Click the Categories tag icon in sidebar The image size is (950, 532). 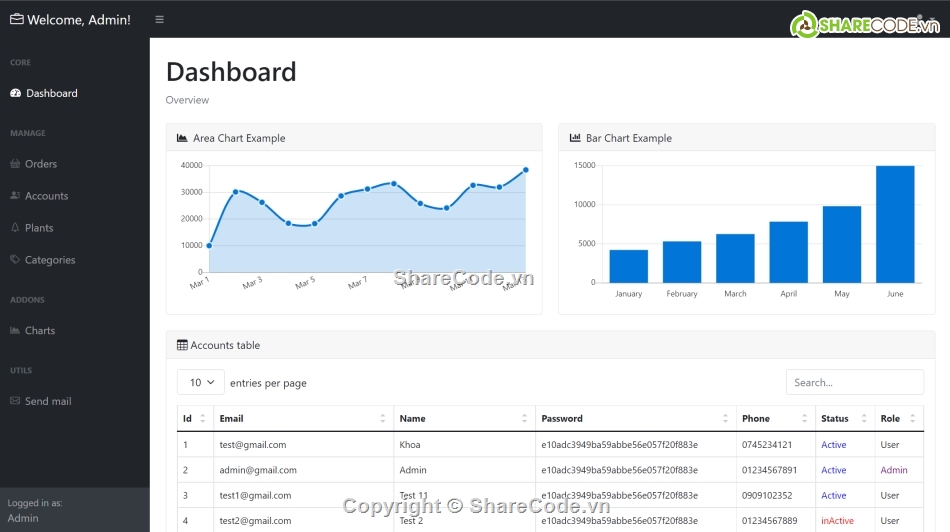tap(15, 260)
